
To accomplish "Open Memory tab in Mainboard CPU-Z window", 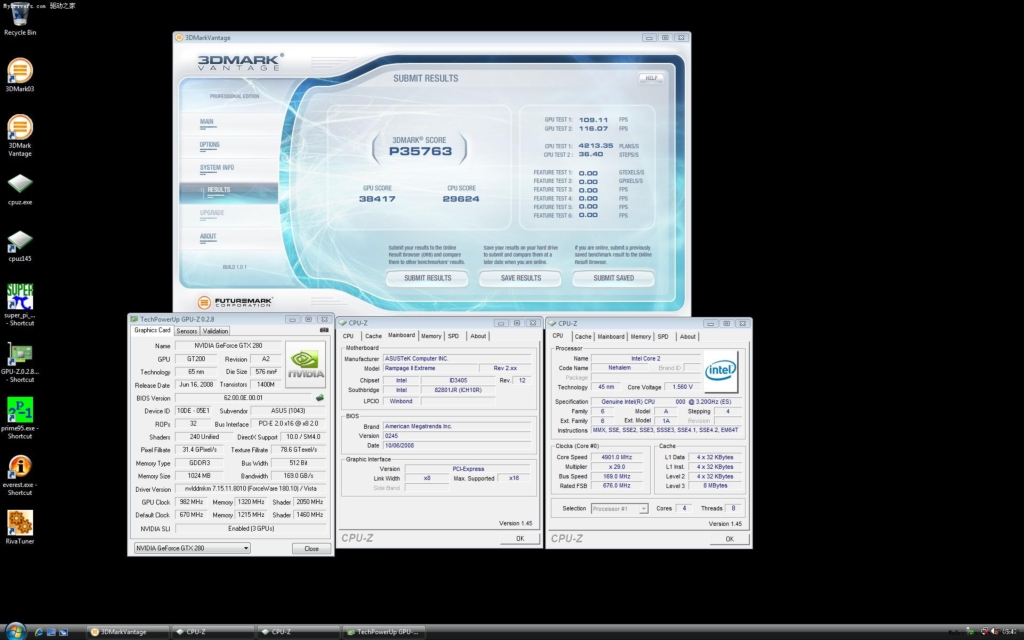I will point(431,336).
